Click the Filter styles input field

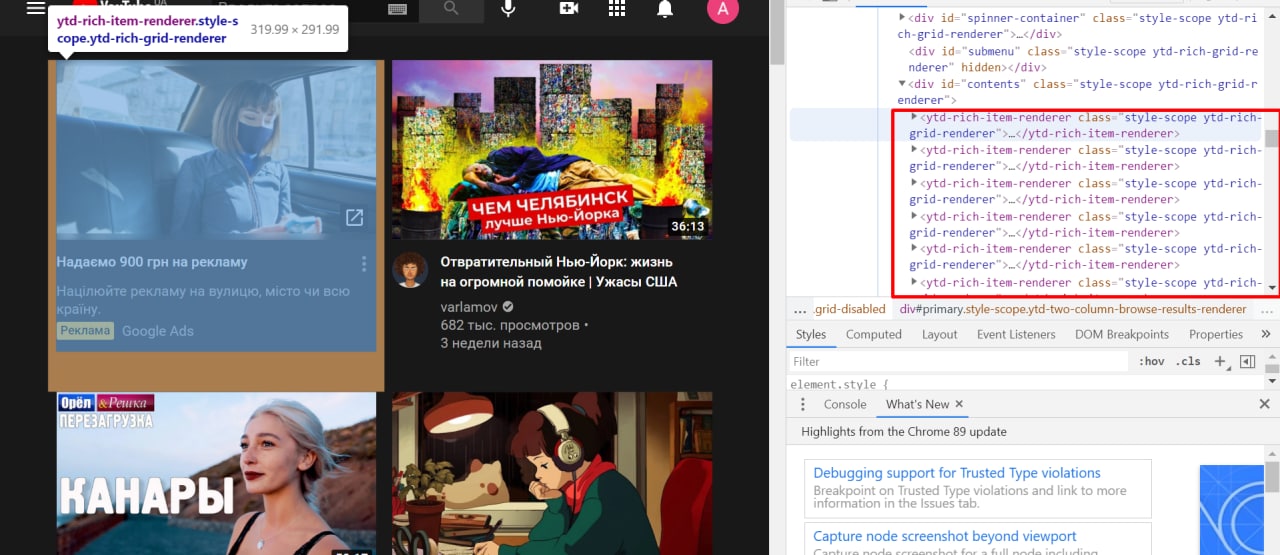pos(960,361)
